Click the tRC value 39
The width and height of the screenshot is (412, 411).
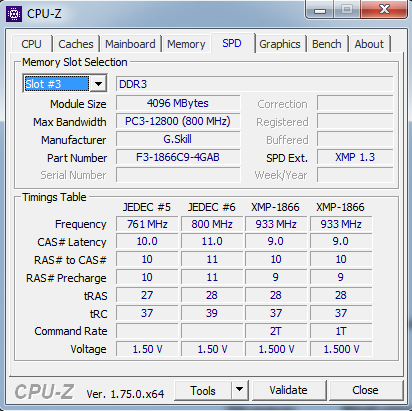click(x=212, y=313)
